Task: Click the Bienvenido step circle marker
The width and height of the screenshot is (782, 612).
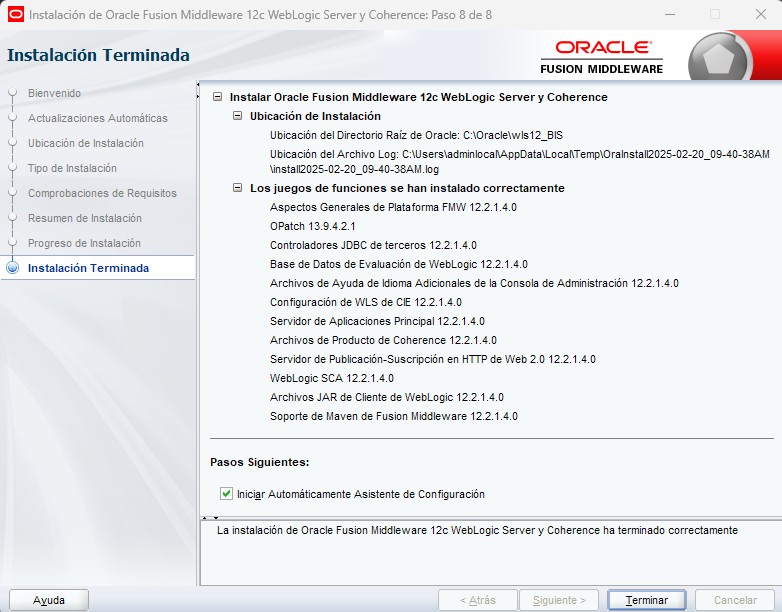Action: tap(12, 93)
